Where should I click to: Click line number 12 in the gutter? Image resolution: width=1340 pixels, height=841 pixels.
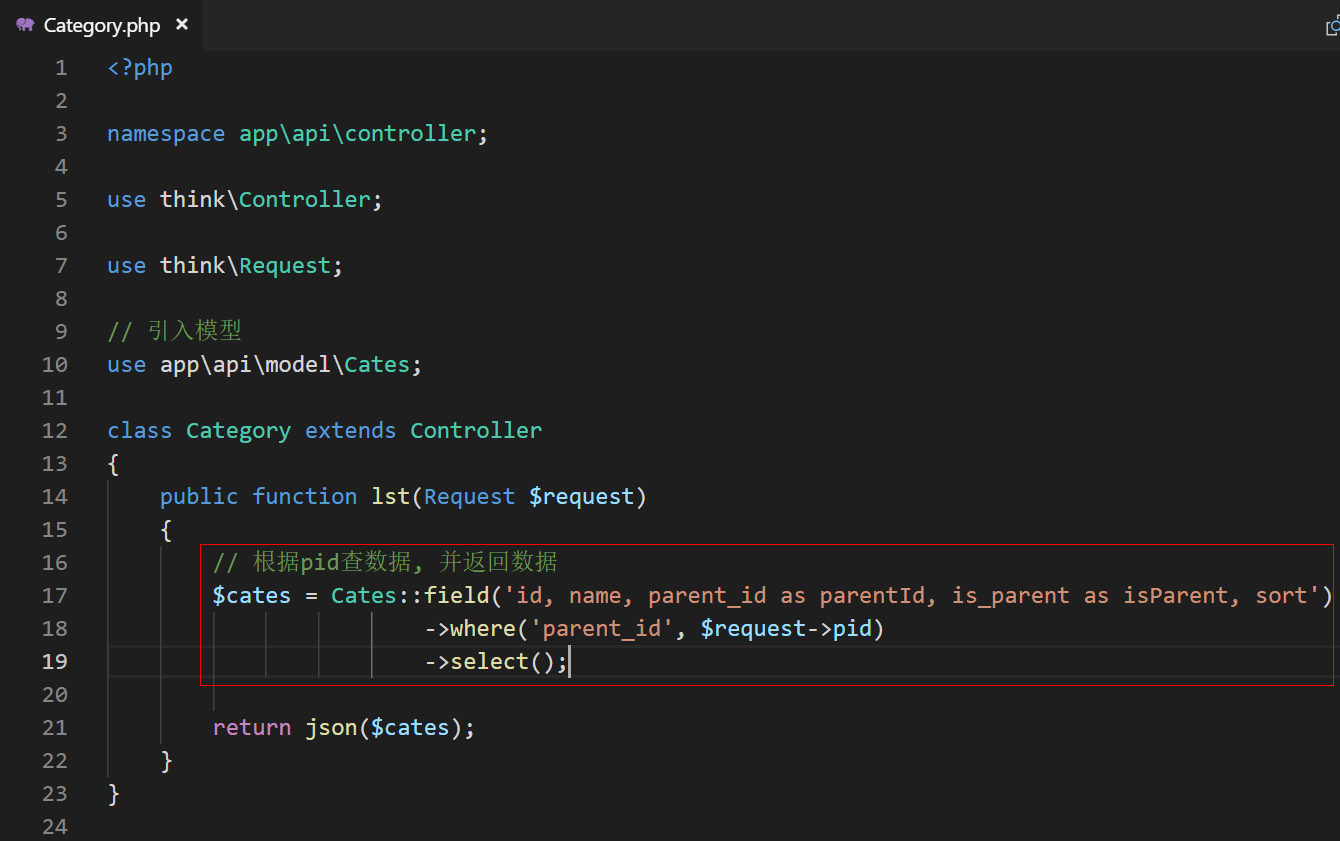pos(55,431)
